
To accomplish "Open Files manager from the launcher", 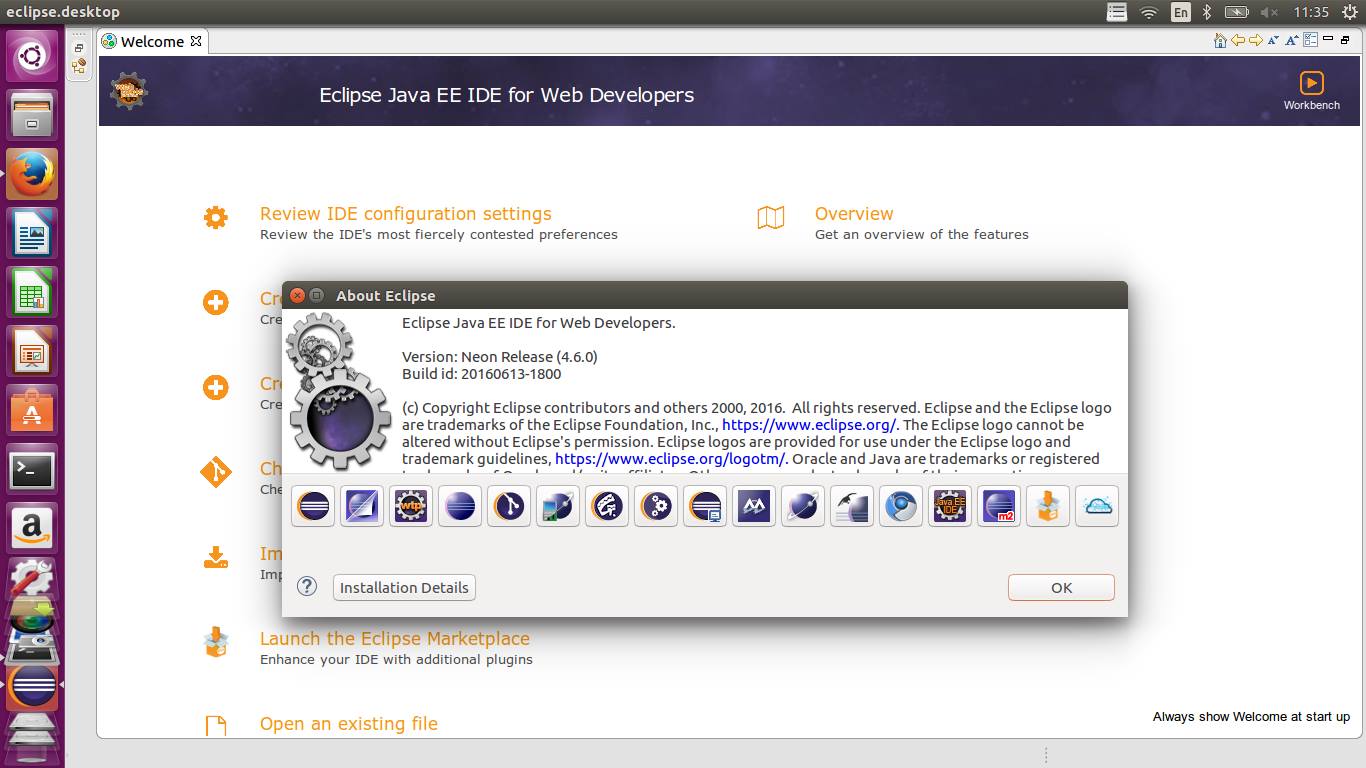I will (x=32, y=115).
